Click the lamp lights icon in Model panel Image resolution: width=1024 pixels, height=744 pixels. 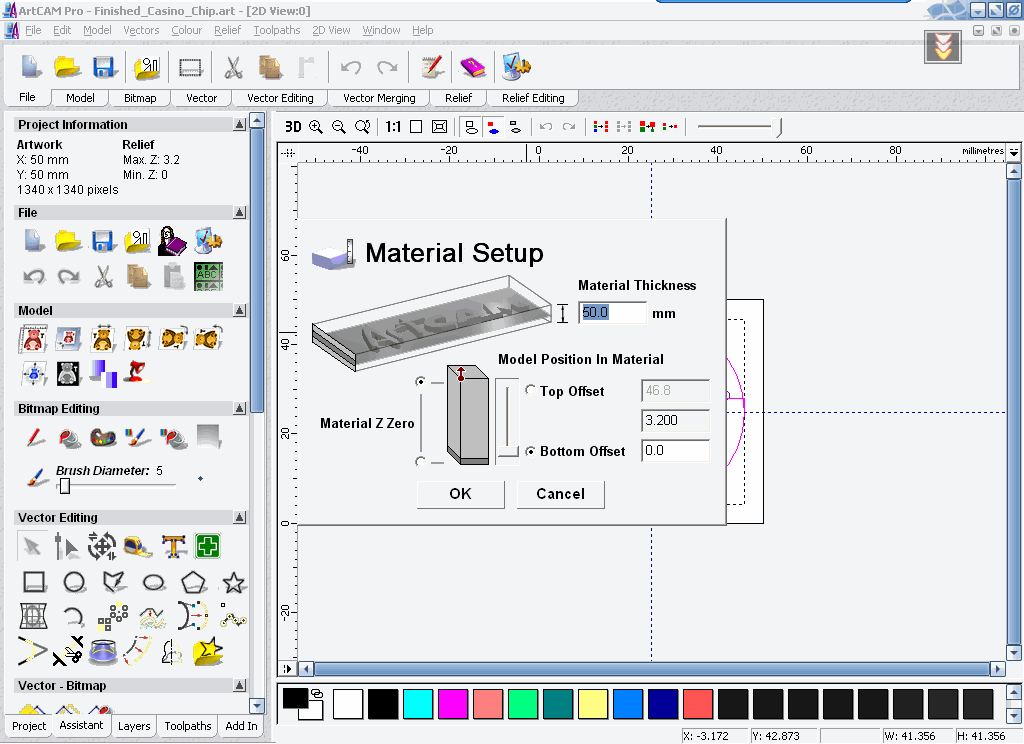[x=136, y=373]
